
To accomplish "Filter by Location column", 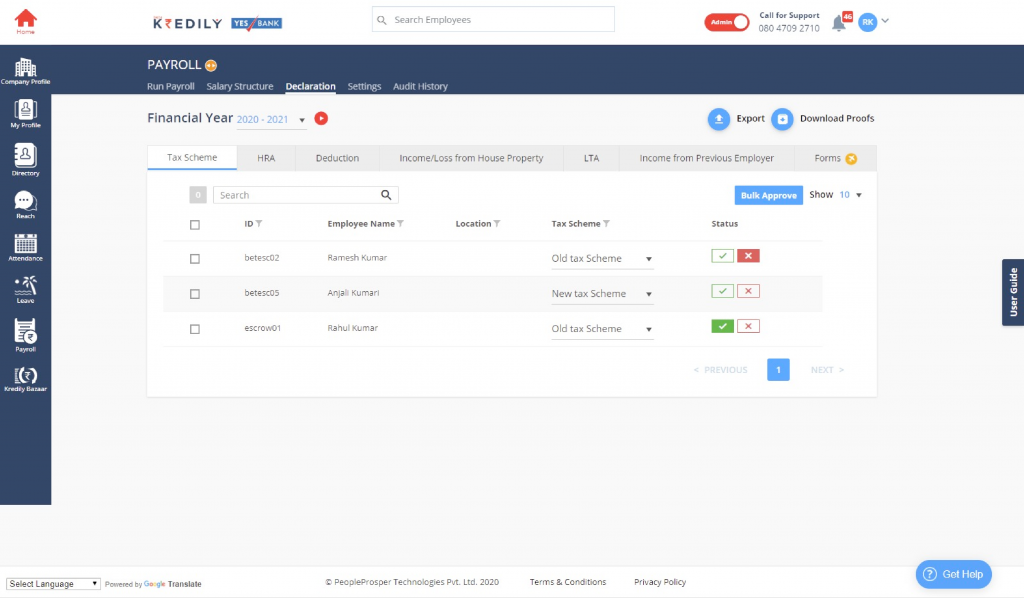I will pyautogui.click(x=497, y=224).
